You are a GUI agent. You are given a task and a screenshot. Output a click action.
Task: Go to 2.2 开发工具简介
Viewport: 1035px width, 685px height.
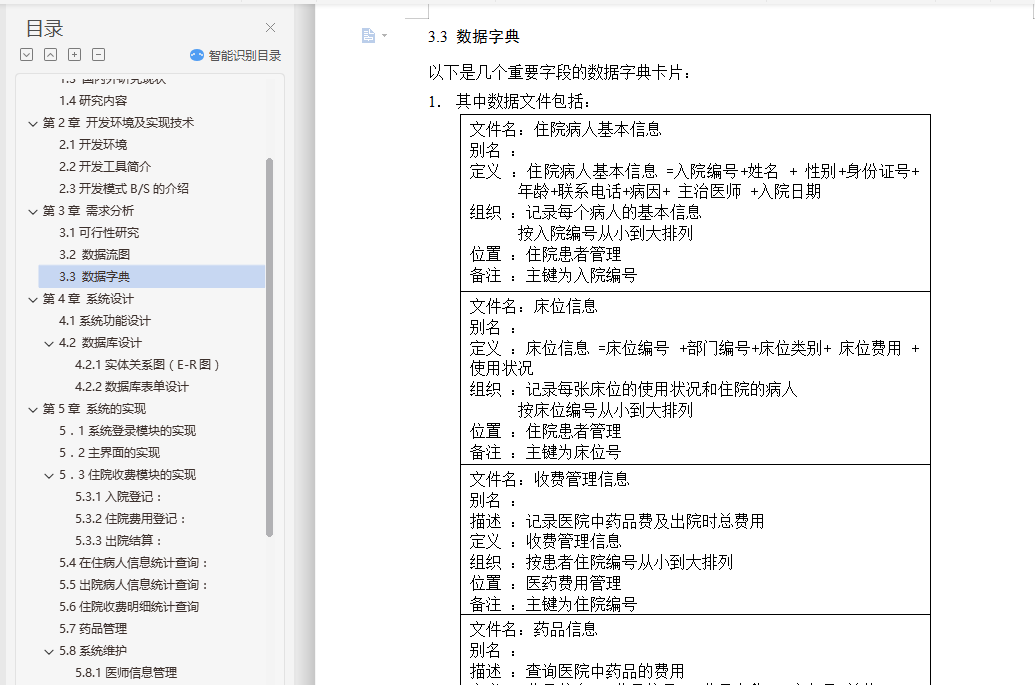105,167
